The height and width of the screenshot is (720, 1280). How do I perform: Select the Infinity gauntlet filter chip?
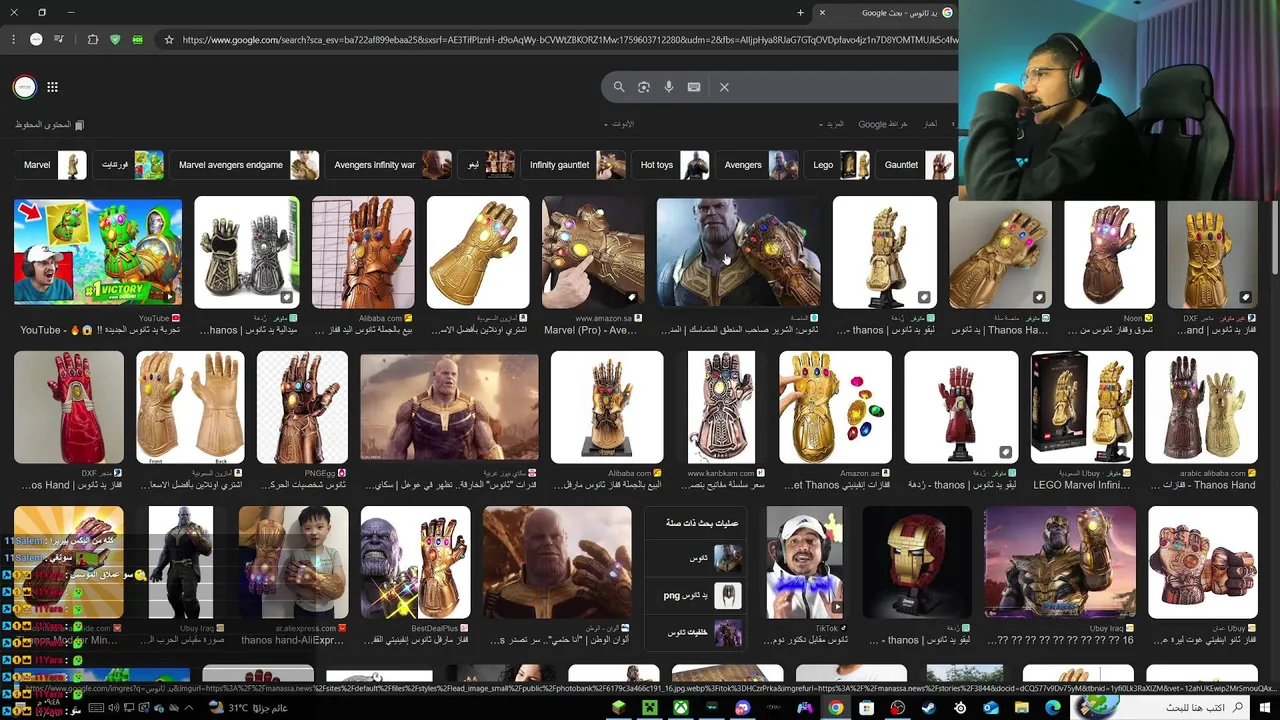pyautogui.click(x=574, y=165)
